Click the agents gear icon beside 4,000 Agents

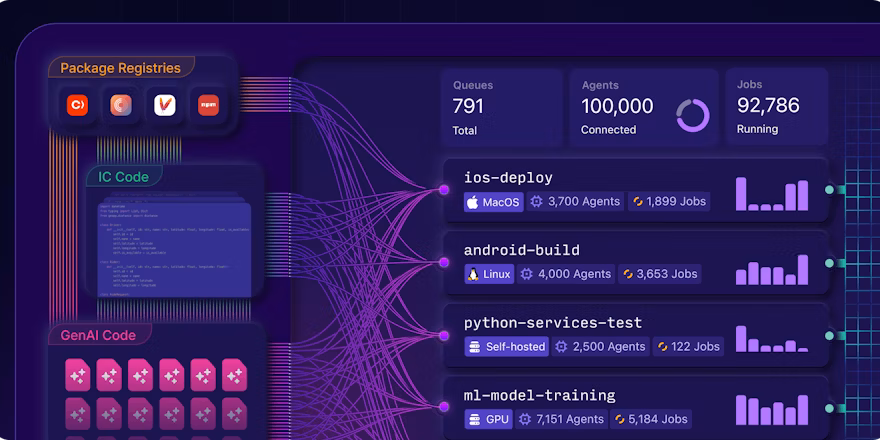[526, 274]
